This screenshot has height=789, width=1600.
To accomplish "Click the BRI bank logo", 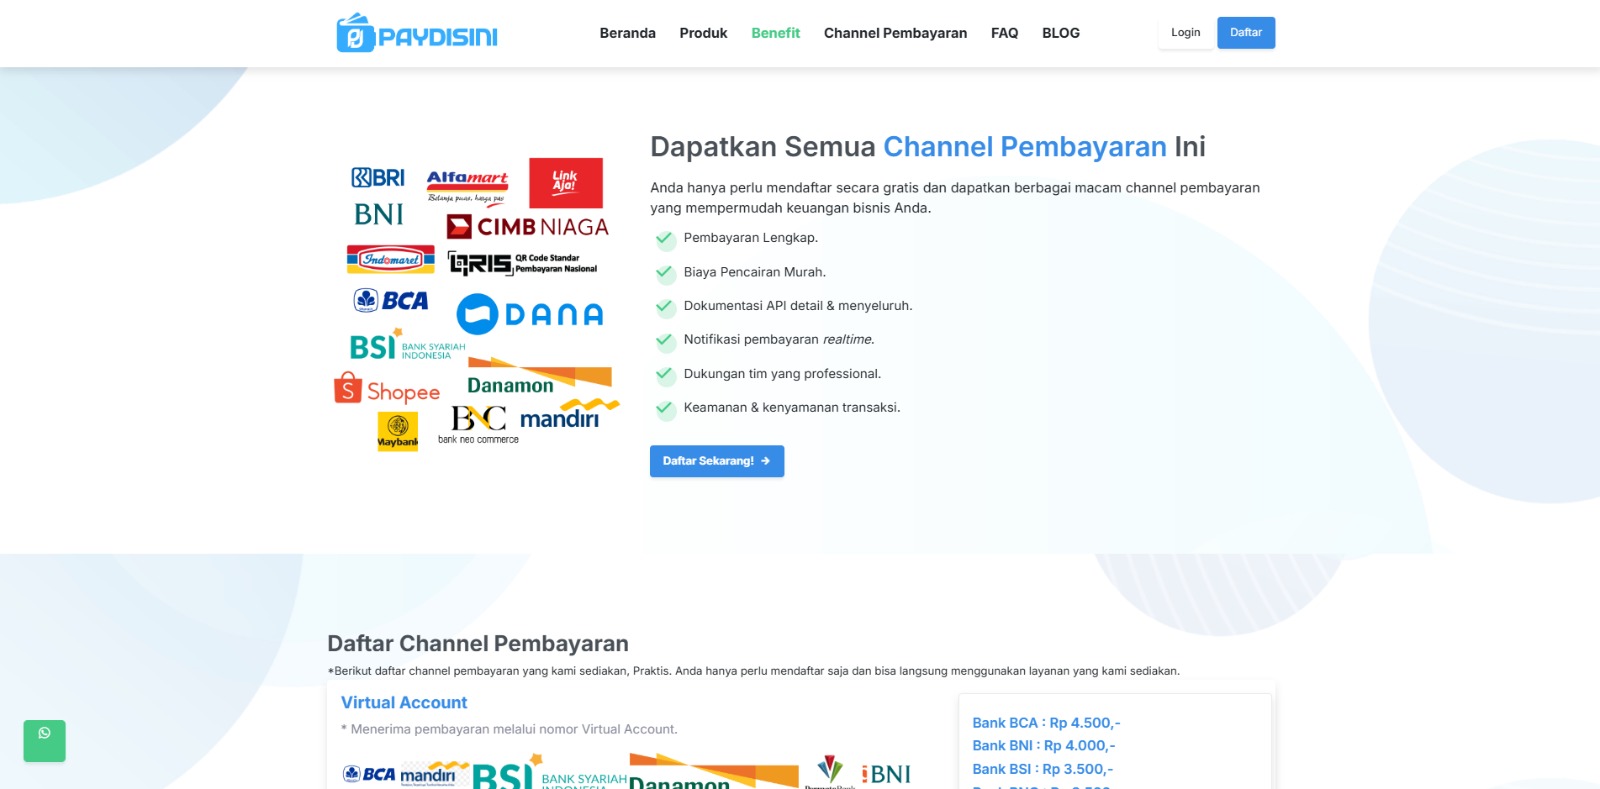I will point(378,177).
